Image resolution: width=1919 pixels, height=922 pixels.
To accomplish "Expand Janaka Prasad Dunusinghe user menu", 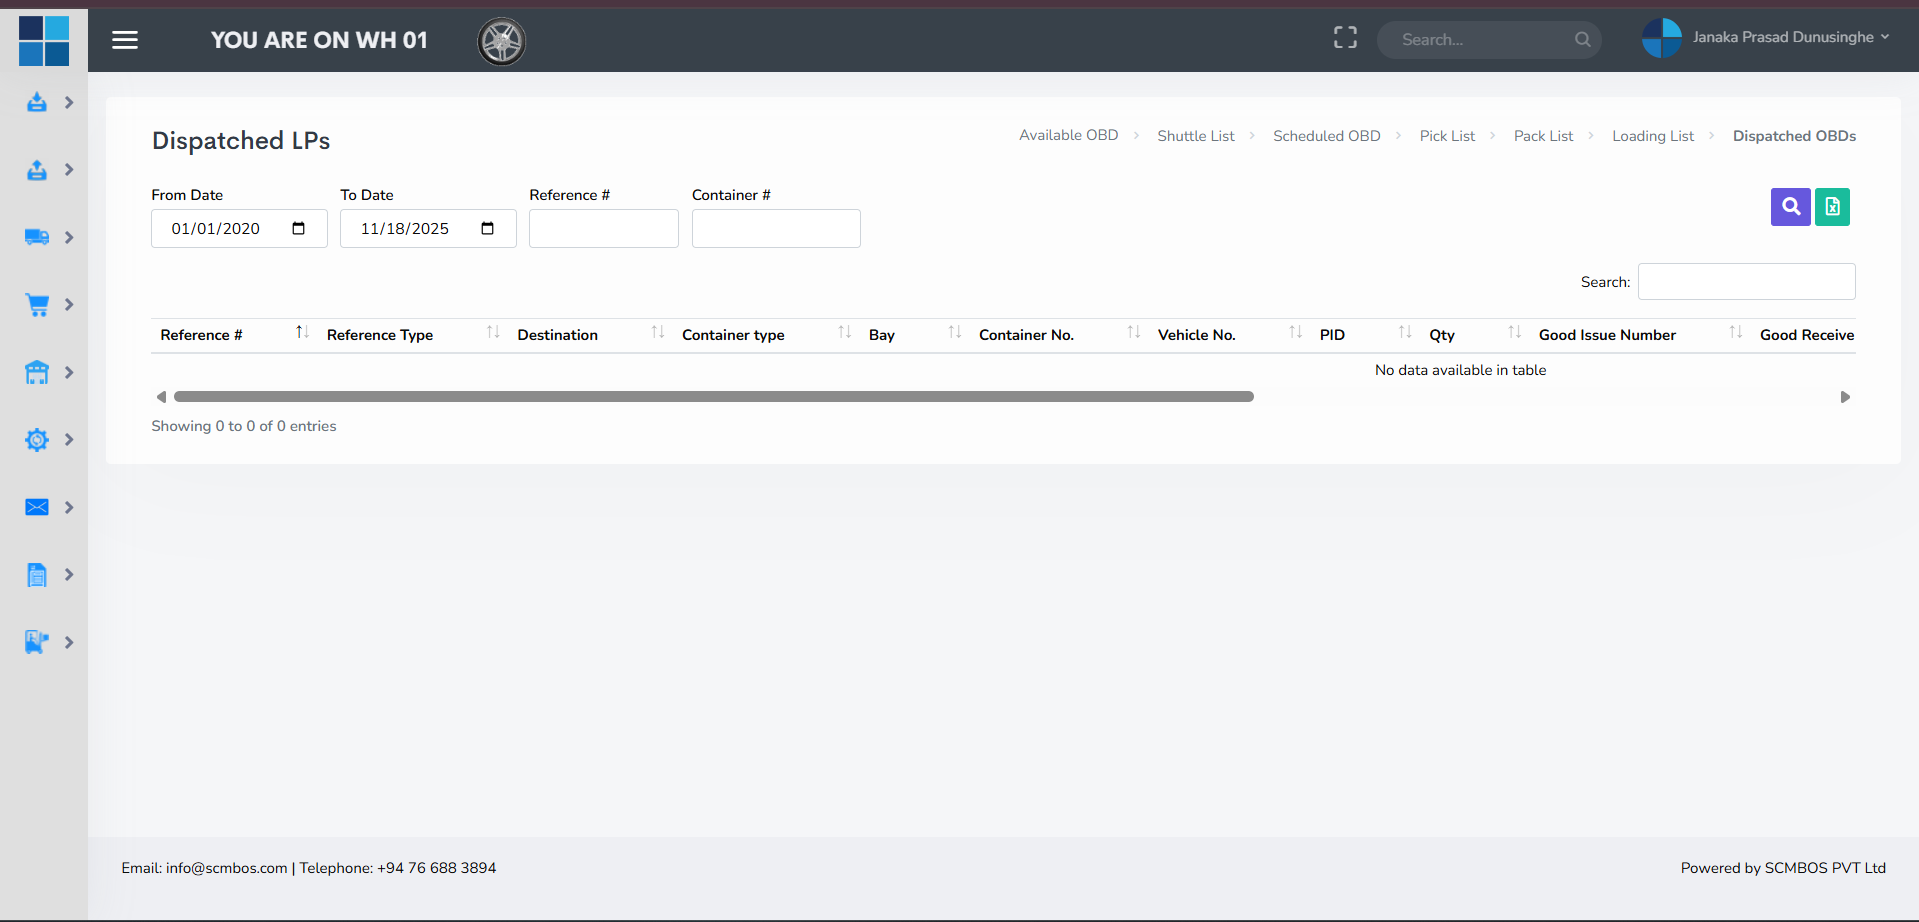I will pyautogui.click(x=1789, y=37).
